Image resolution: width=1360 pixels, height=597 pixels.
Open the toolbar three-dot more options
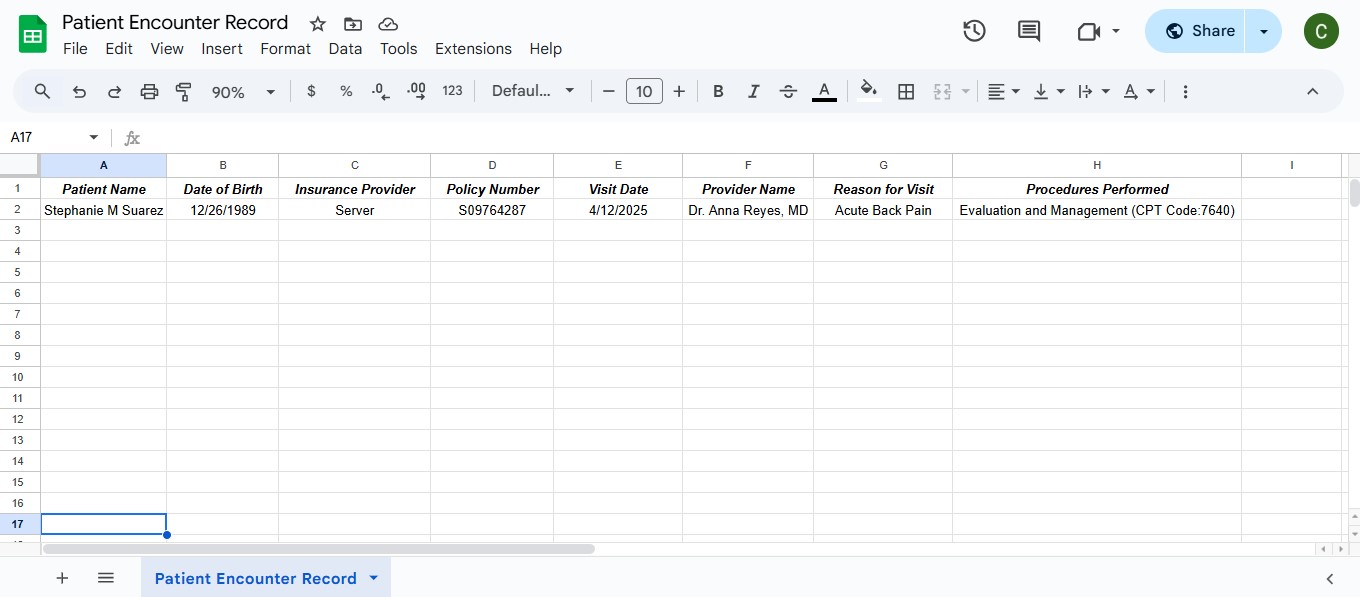pyautogui.click(x=1185, y=91)
